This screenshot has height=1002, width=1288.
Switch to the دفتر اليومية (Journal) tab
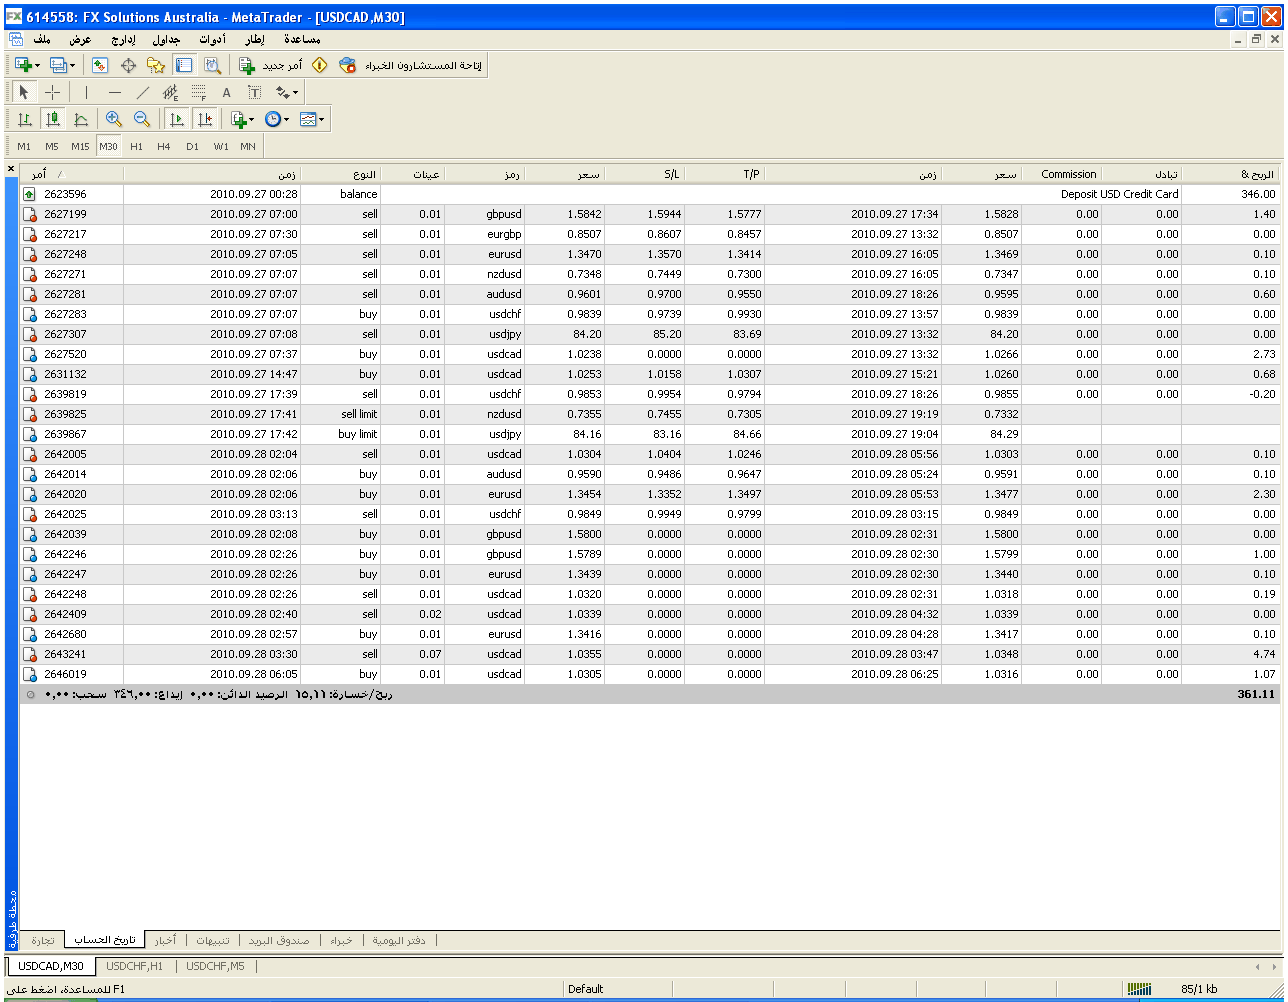[399, 940]
